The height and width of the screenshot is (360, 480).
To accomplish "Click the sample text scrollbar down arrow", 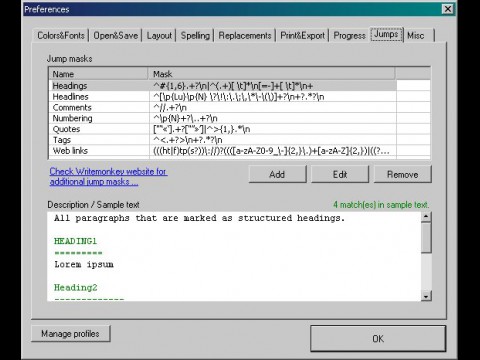I will (x=426, y=296).
